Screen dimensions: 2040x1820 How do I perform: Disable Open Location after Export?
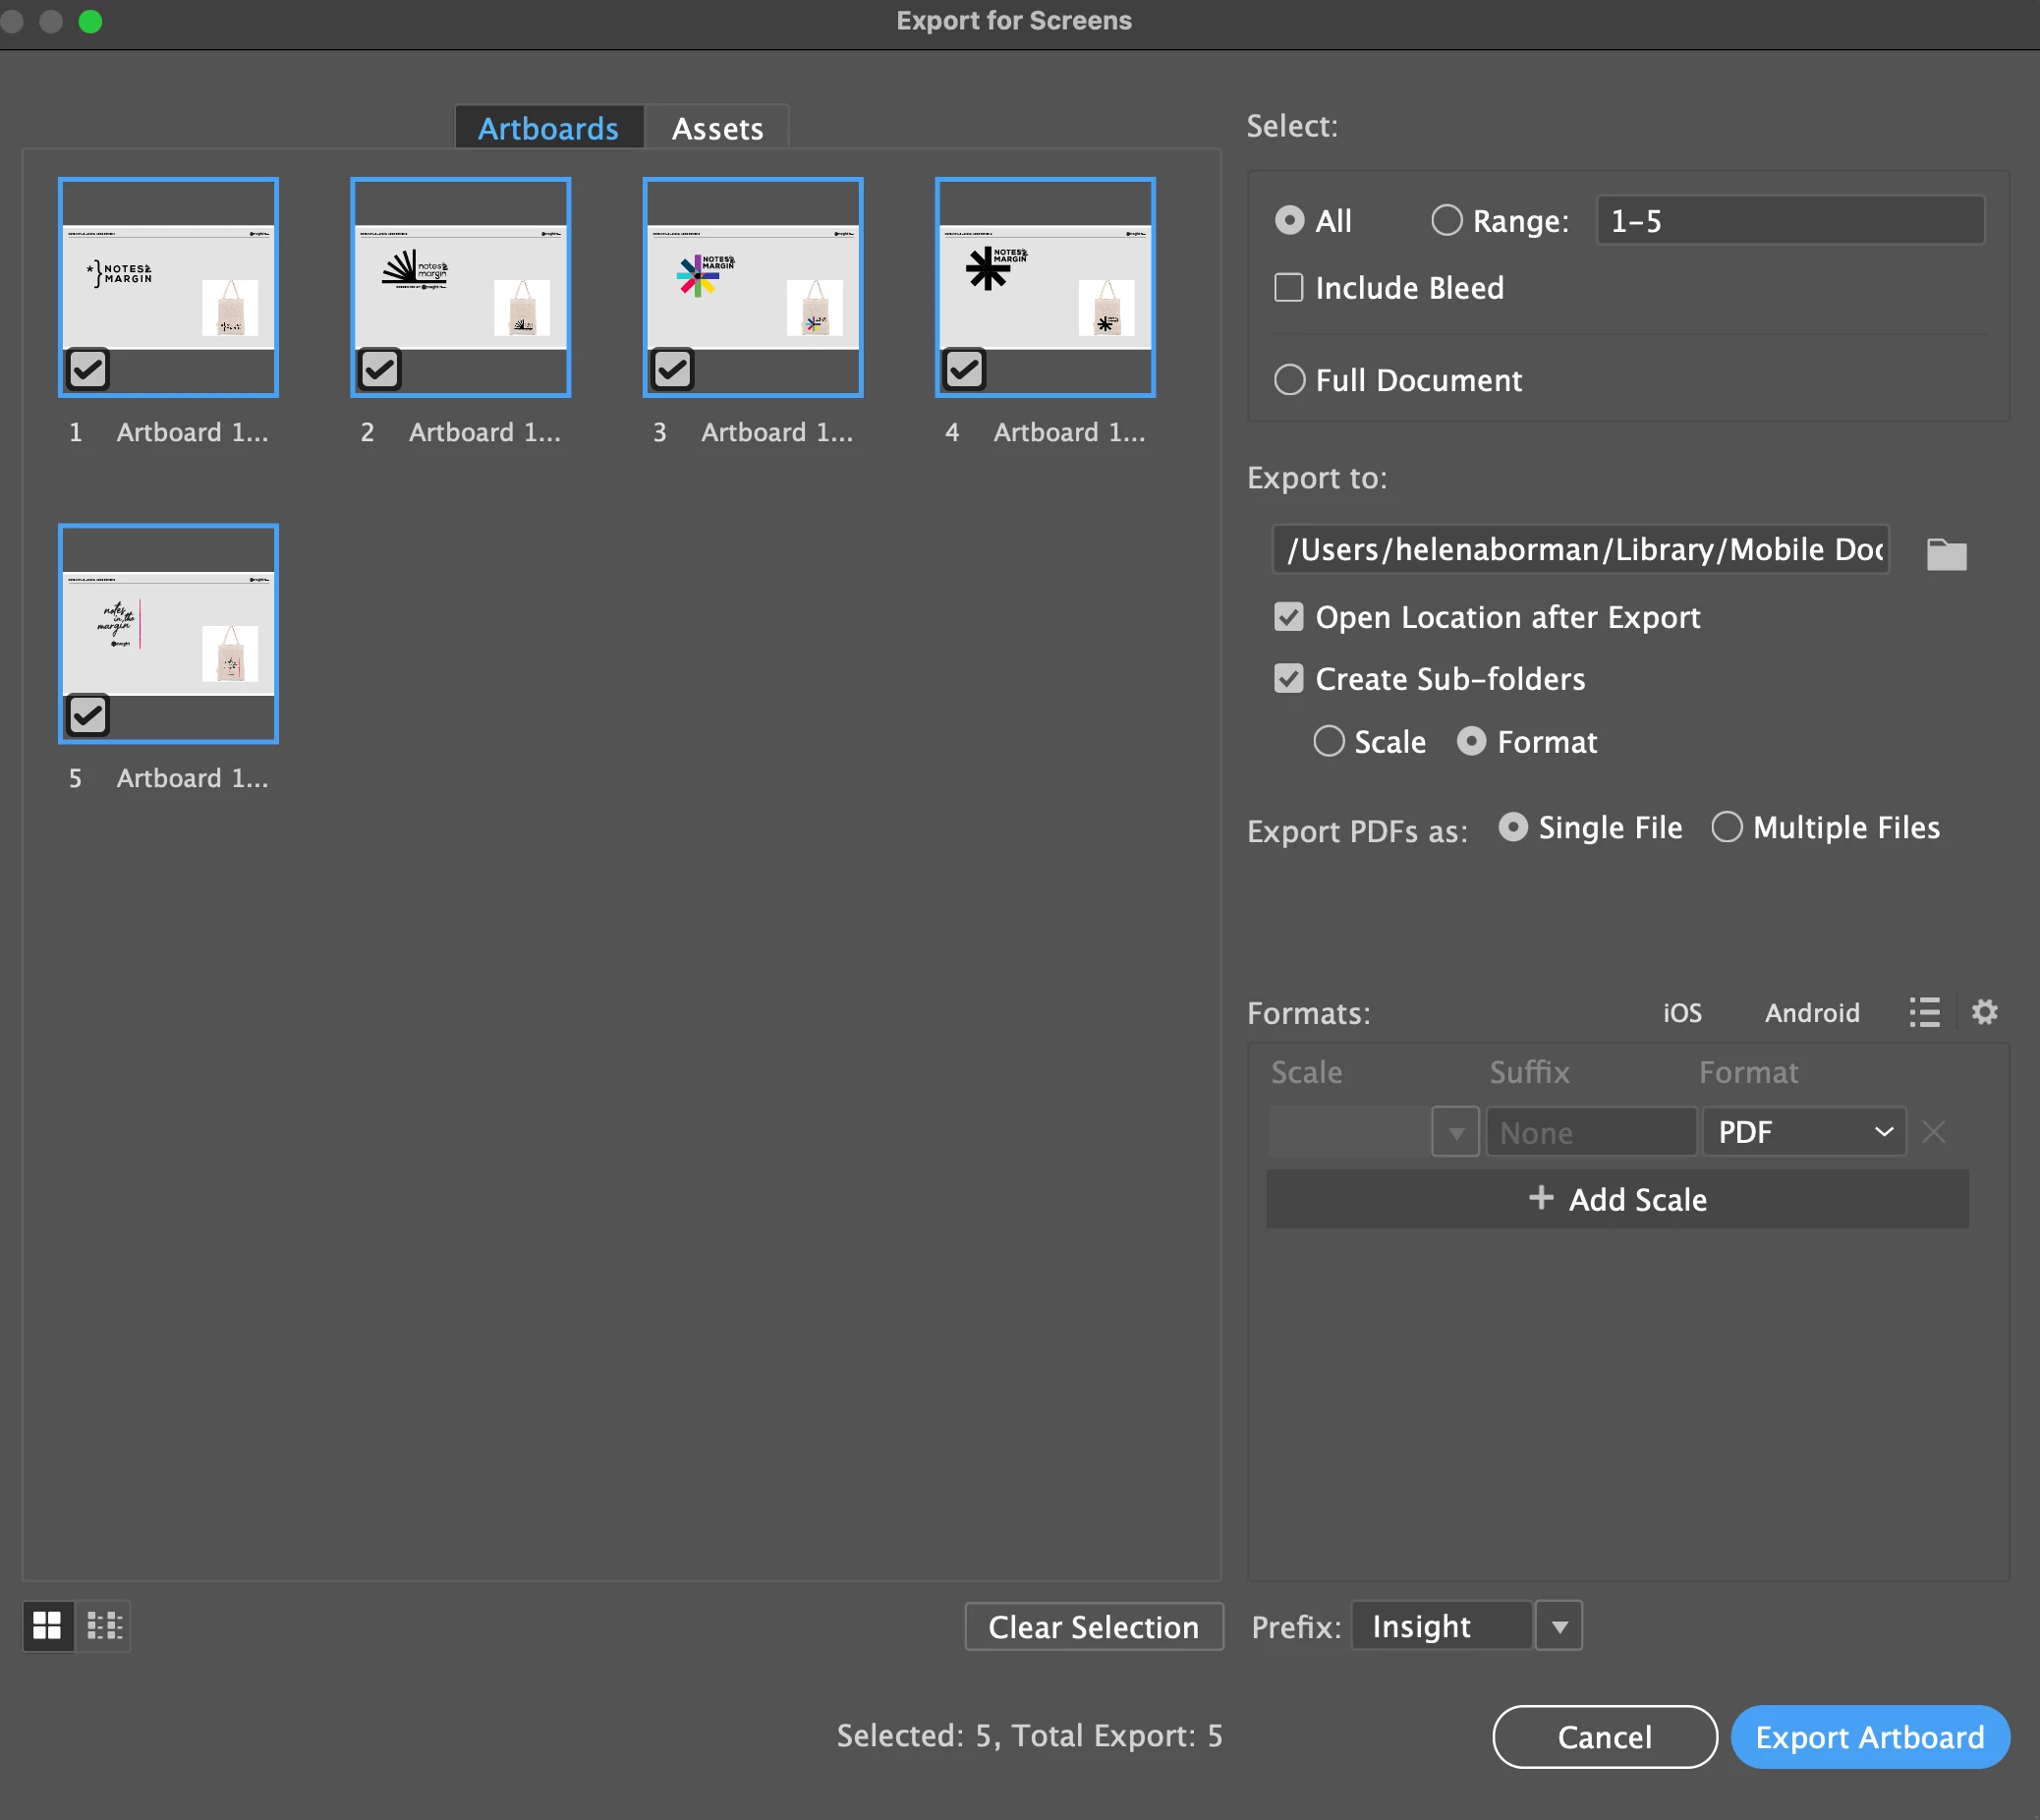1289,617
